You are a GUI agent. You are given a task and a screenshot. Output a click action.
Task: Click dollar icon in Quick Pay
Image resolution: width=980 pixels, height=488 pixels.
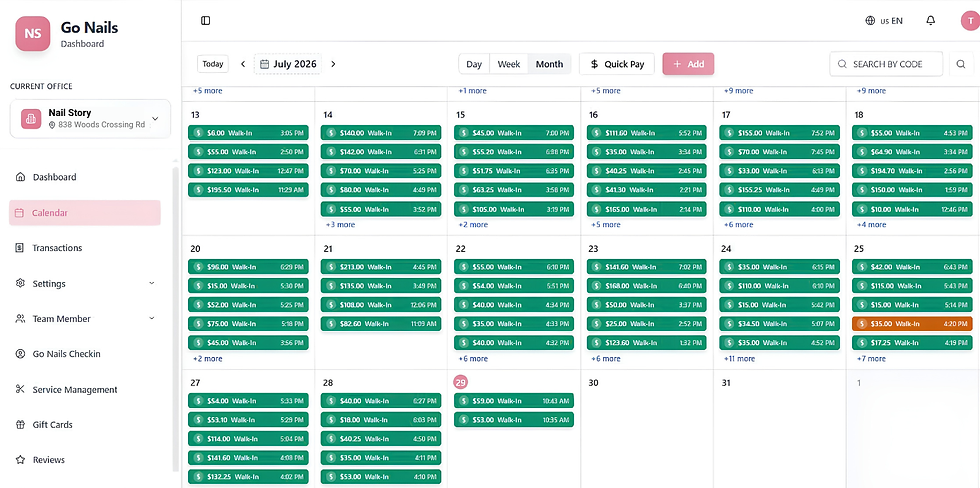594,64
